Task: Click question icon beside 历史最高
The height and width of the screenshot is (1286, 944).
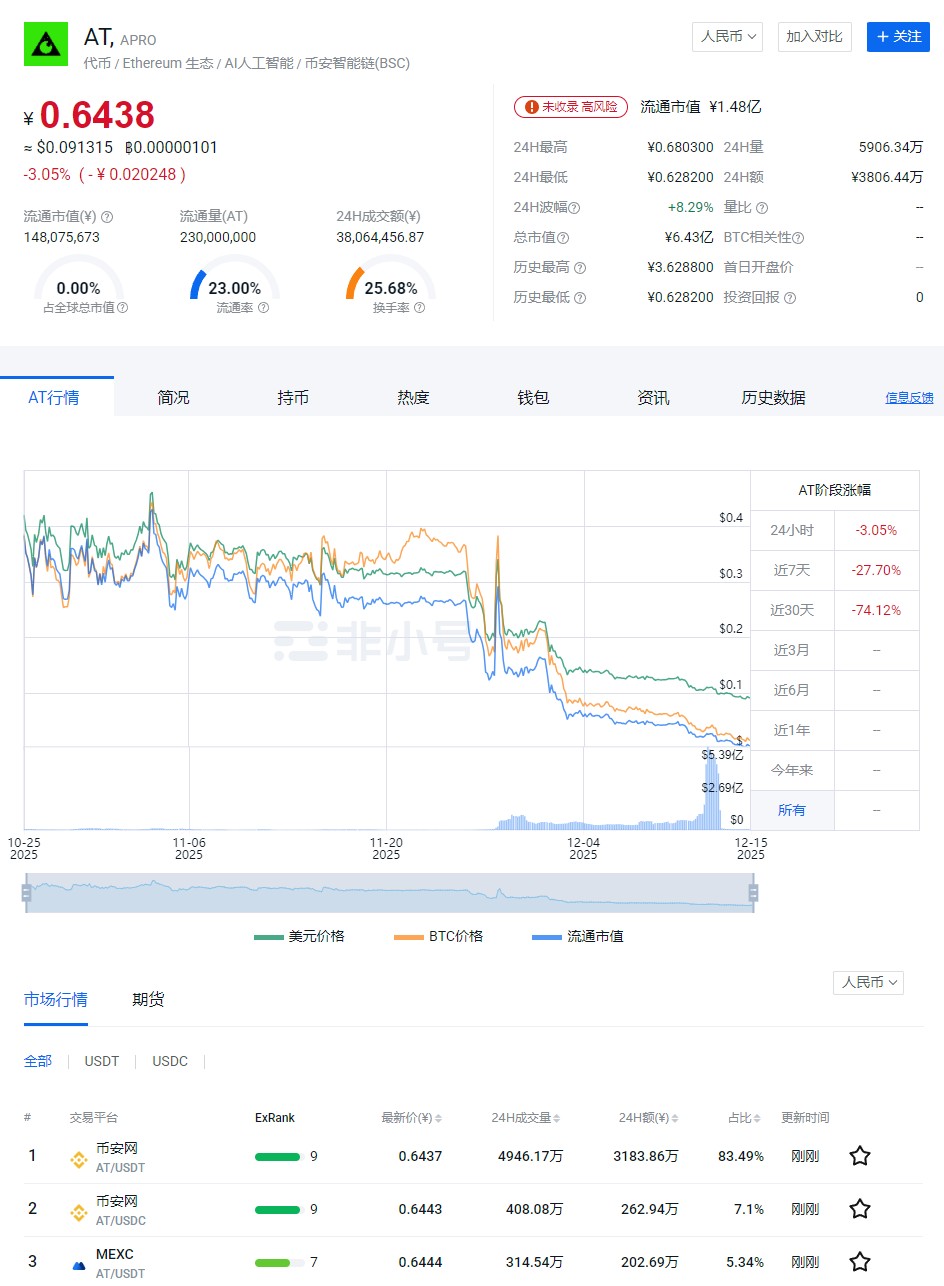Action: (x=580, y=268)
